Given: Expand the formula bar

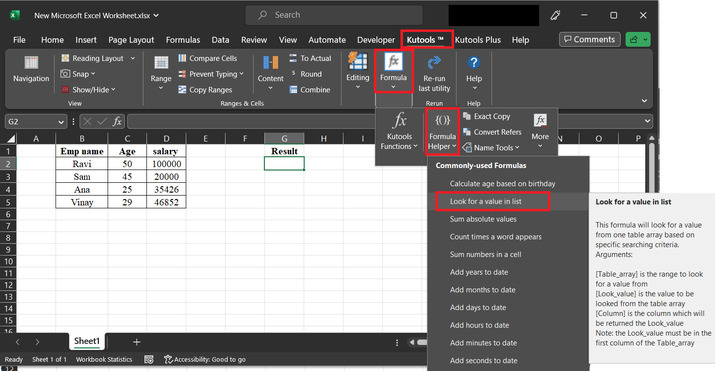Looking at the screenshot, I should point(648,121).
